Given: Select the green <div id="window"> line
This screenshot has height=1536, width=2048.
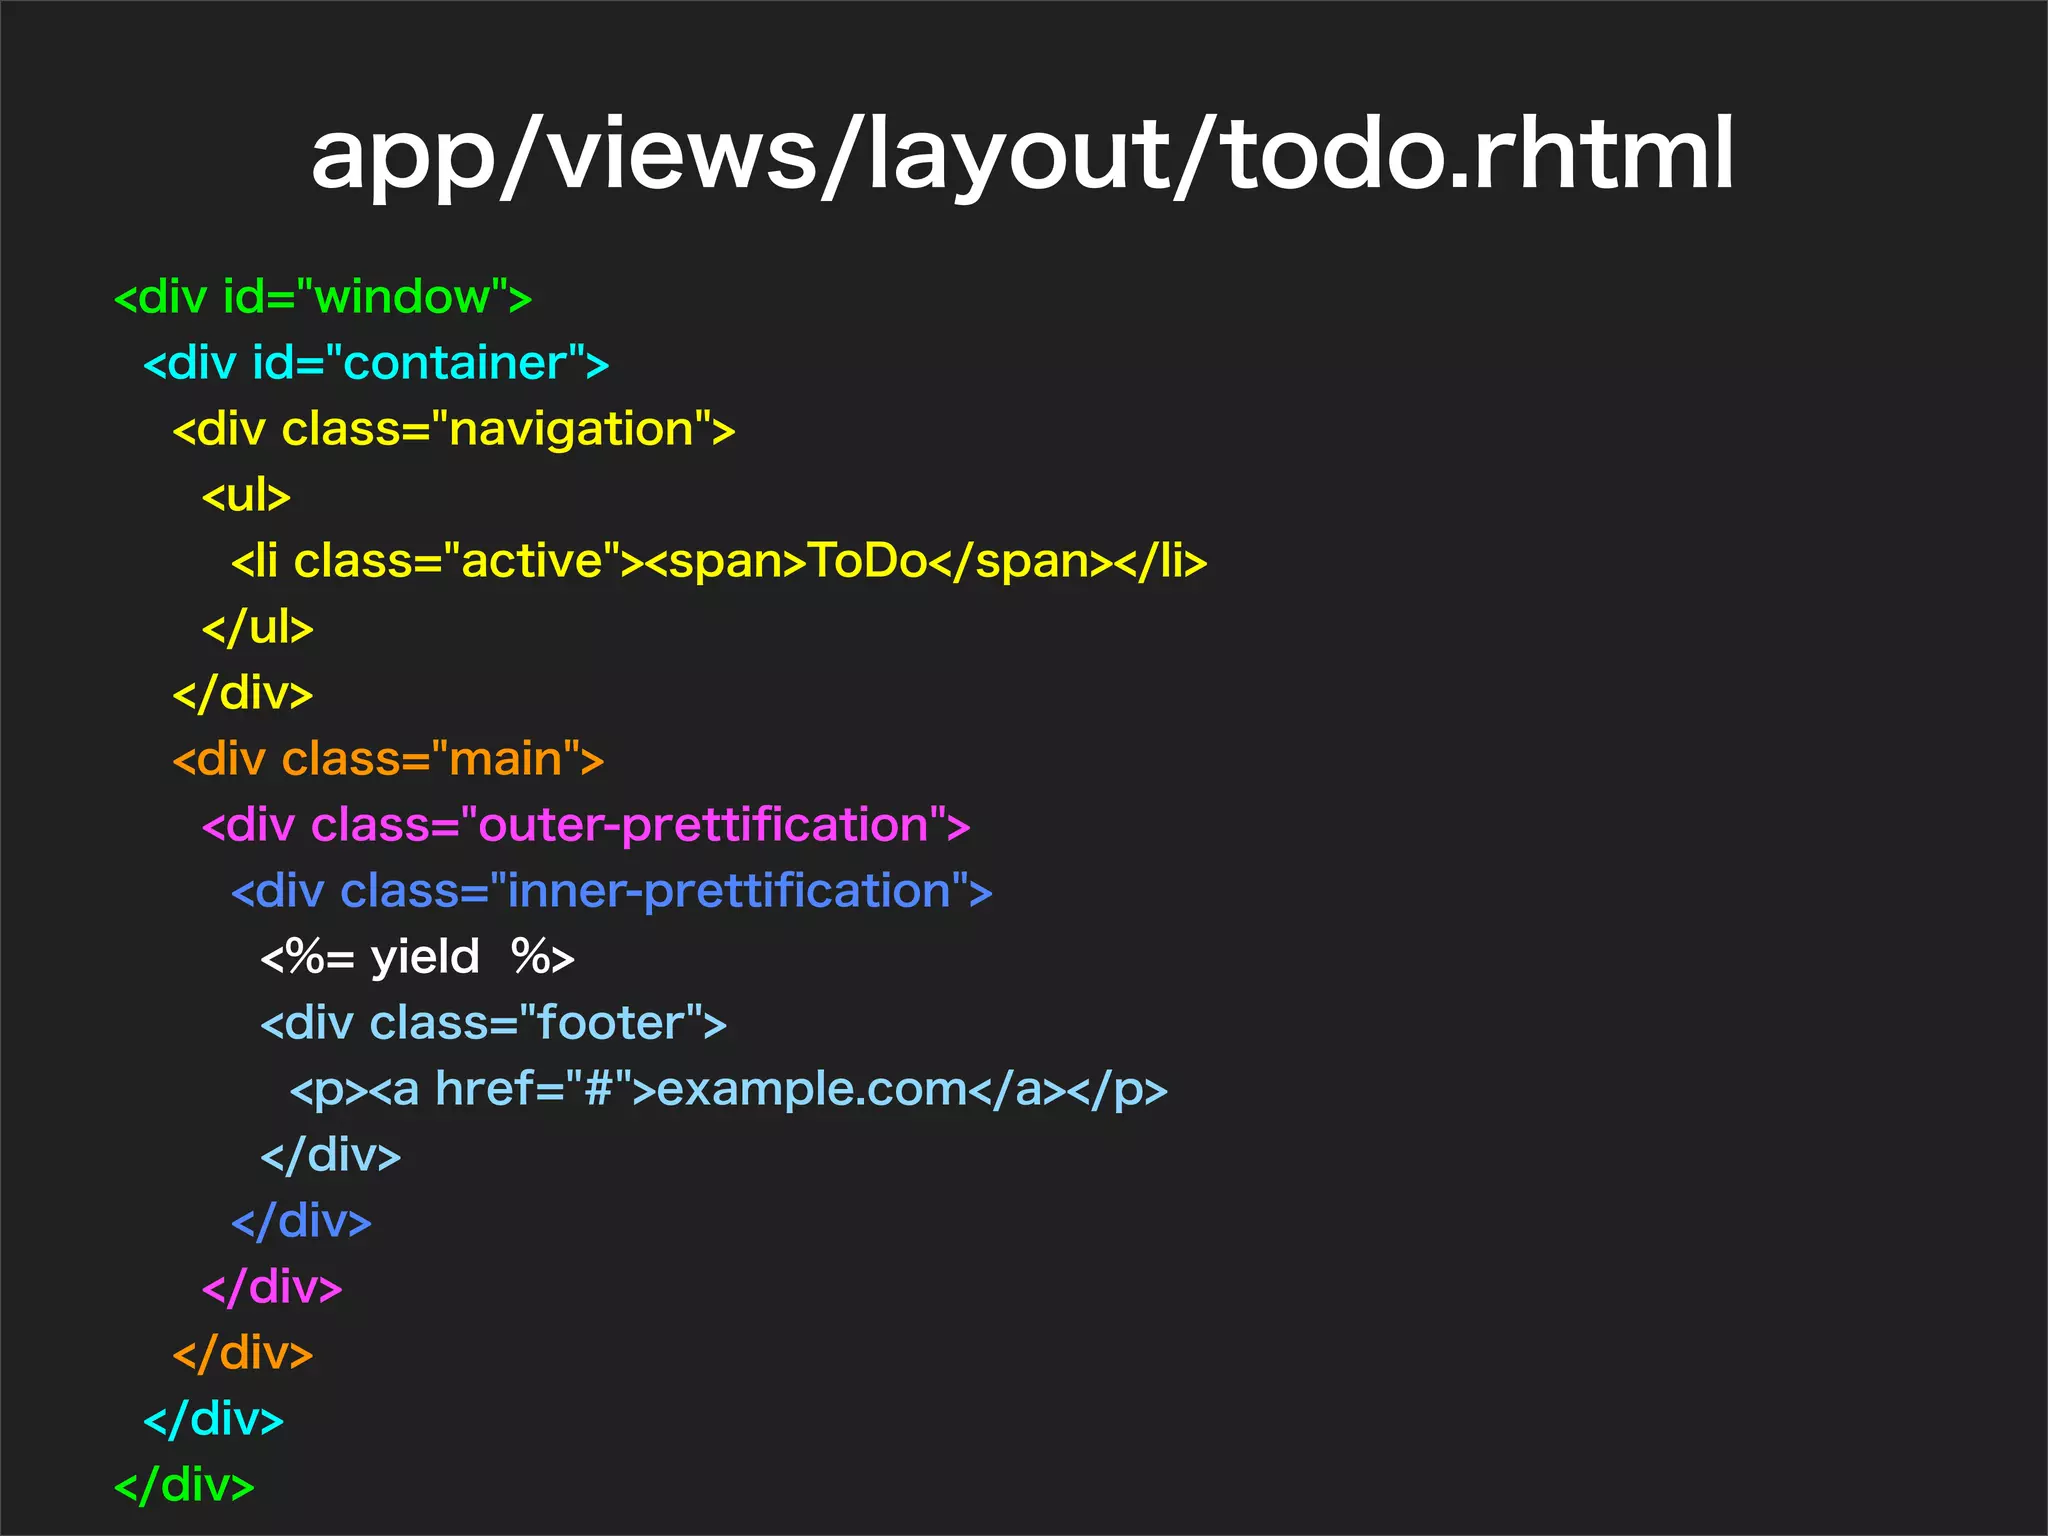Looking at the screenshot, I should click(323, 297).
